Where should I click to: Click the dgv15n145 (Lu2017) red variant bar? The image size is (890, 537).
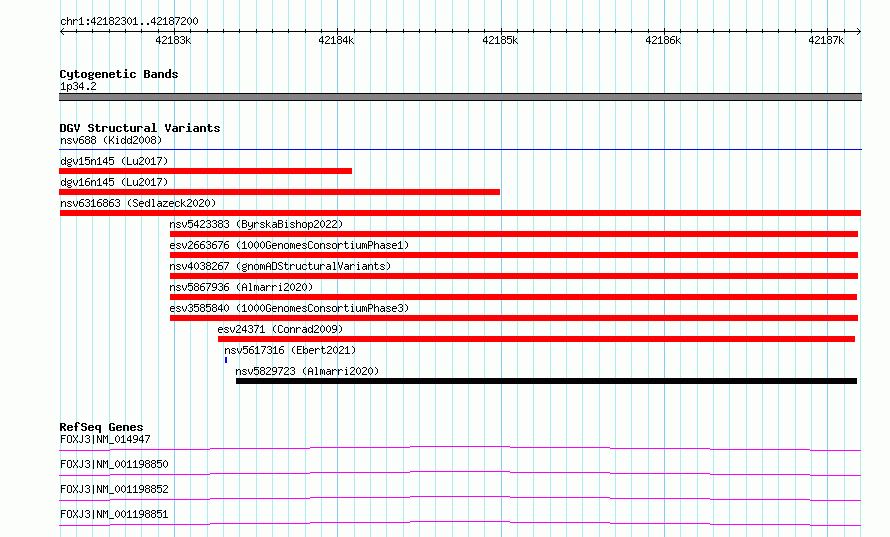(205, 171)
